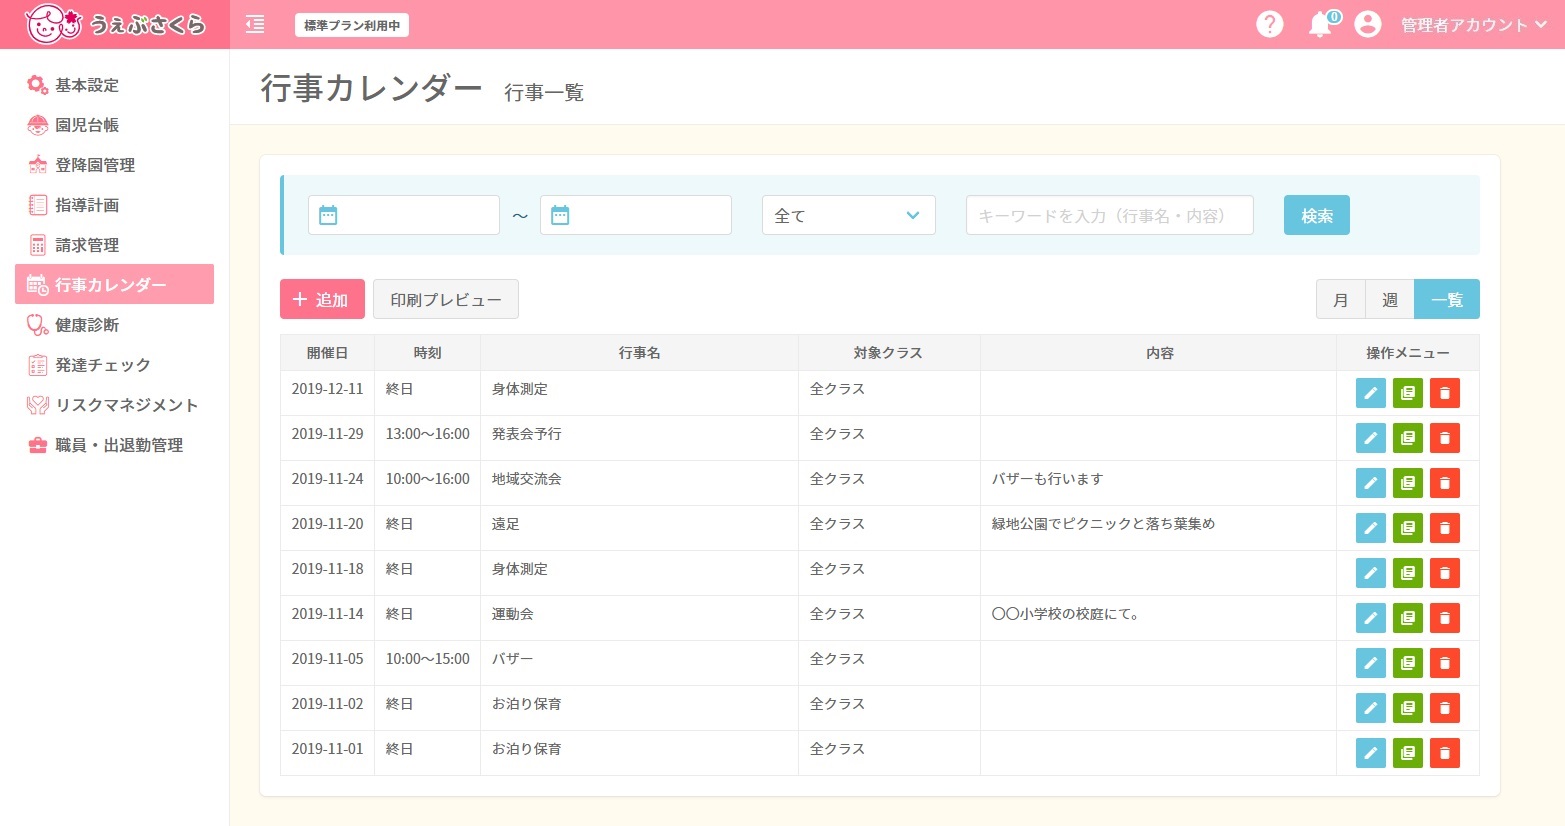Edit the 2019-11-18 身体測定 event

(x=1371, y=573)
